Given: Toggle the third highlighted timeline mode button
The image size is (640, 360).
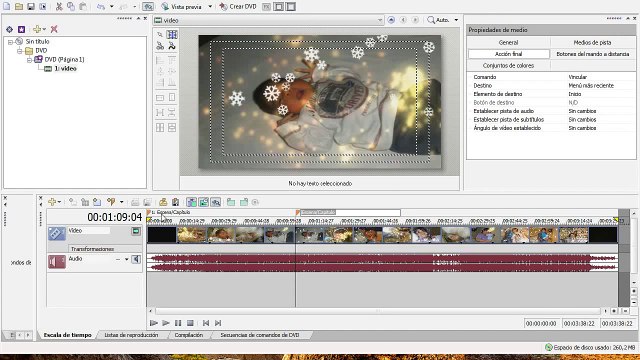Looking at the screenshot, I should [216, 202].
